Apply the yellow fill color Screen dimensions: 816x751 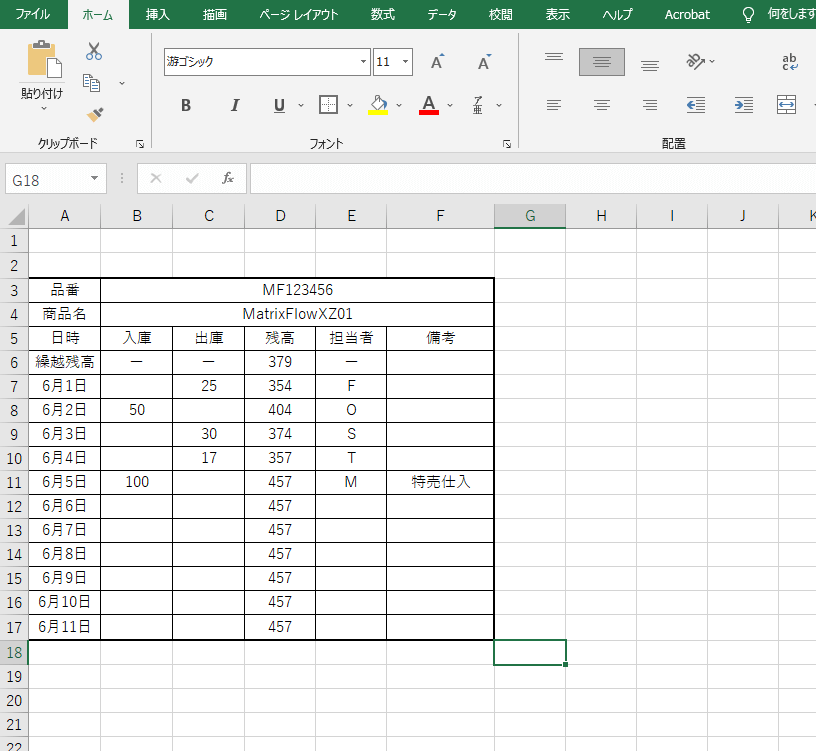pyautogui.click(x=378, y=105)
